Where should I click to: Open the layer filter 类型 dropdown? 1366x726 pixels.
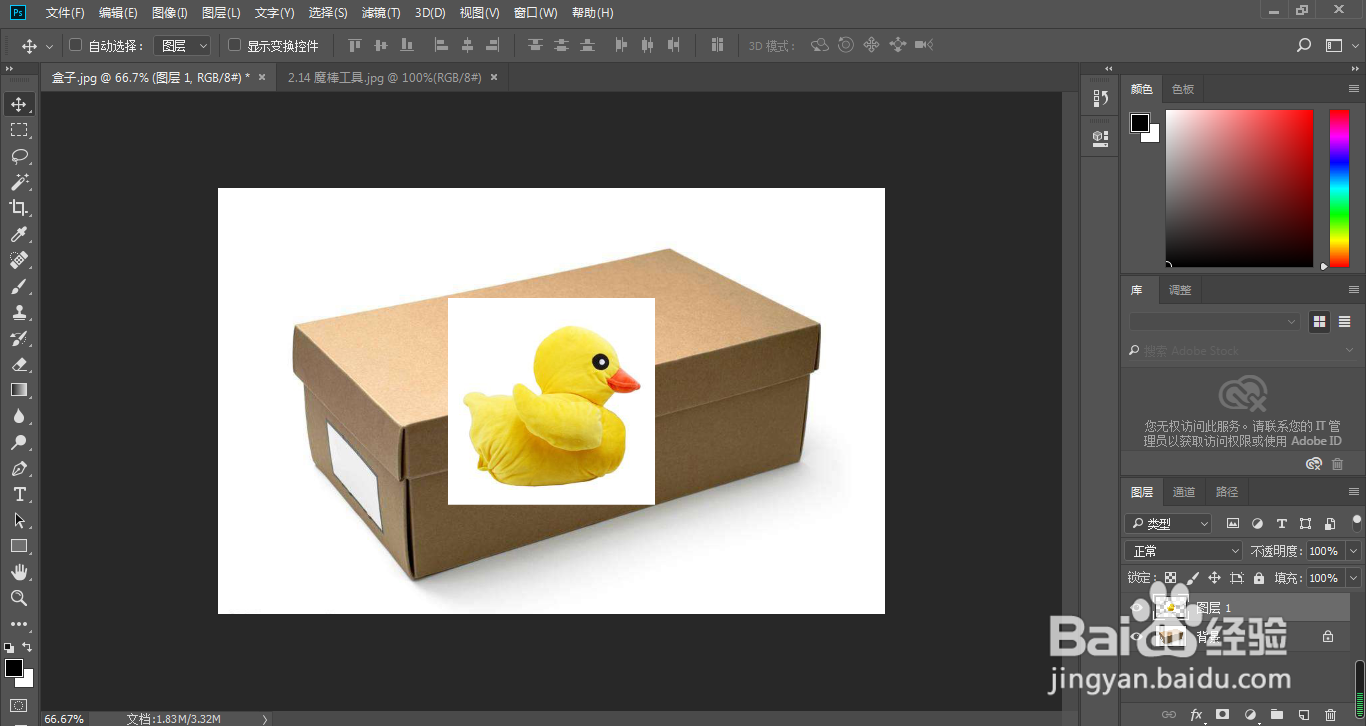click(1168, 523)
